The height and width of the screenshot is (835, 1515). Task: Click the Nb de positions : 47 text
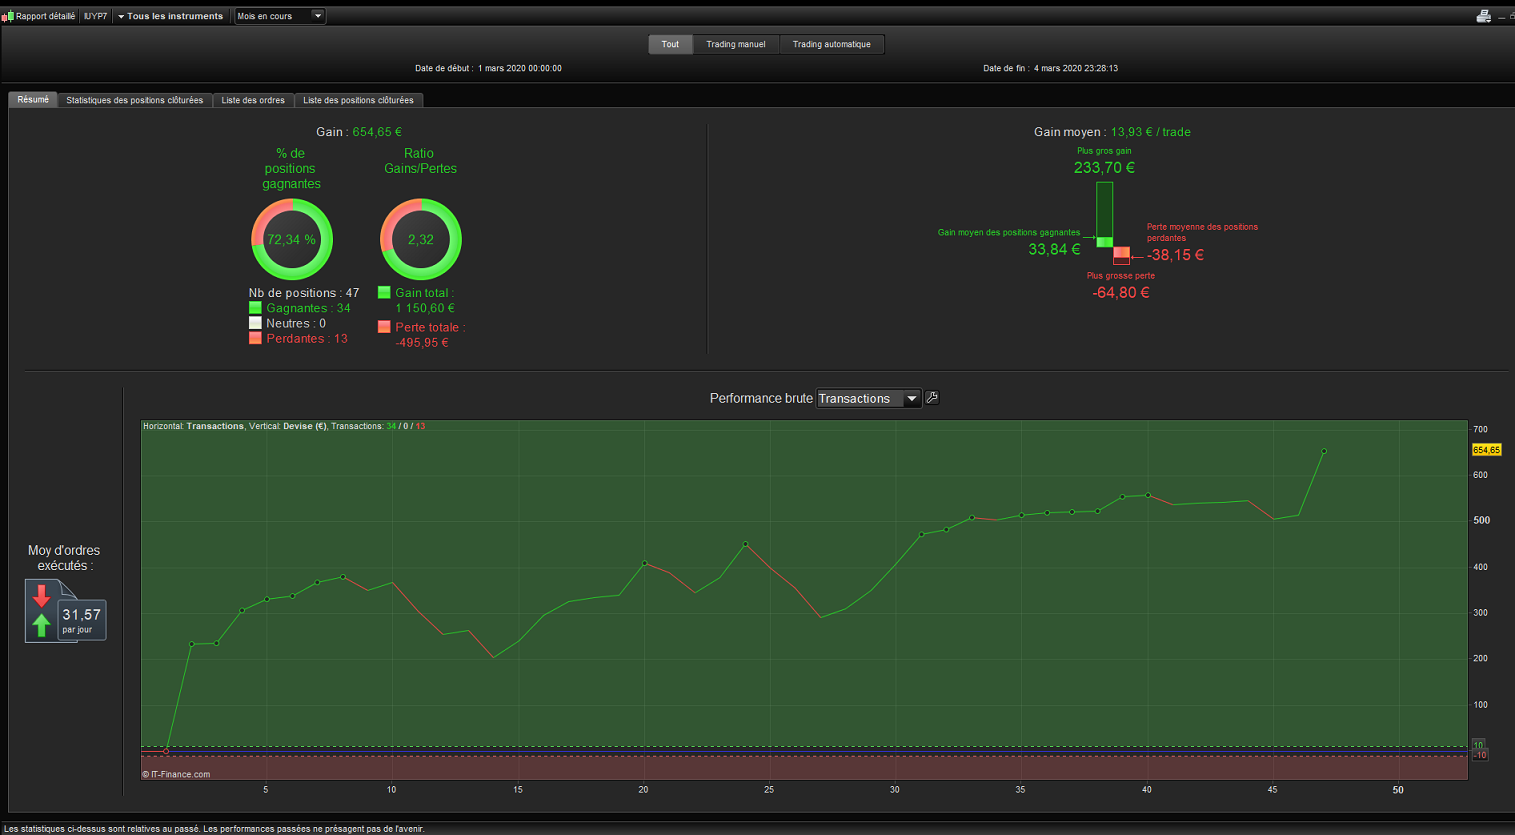click(304, 293)
